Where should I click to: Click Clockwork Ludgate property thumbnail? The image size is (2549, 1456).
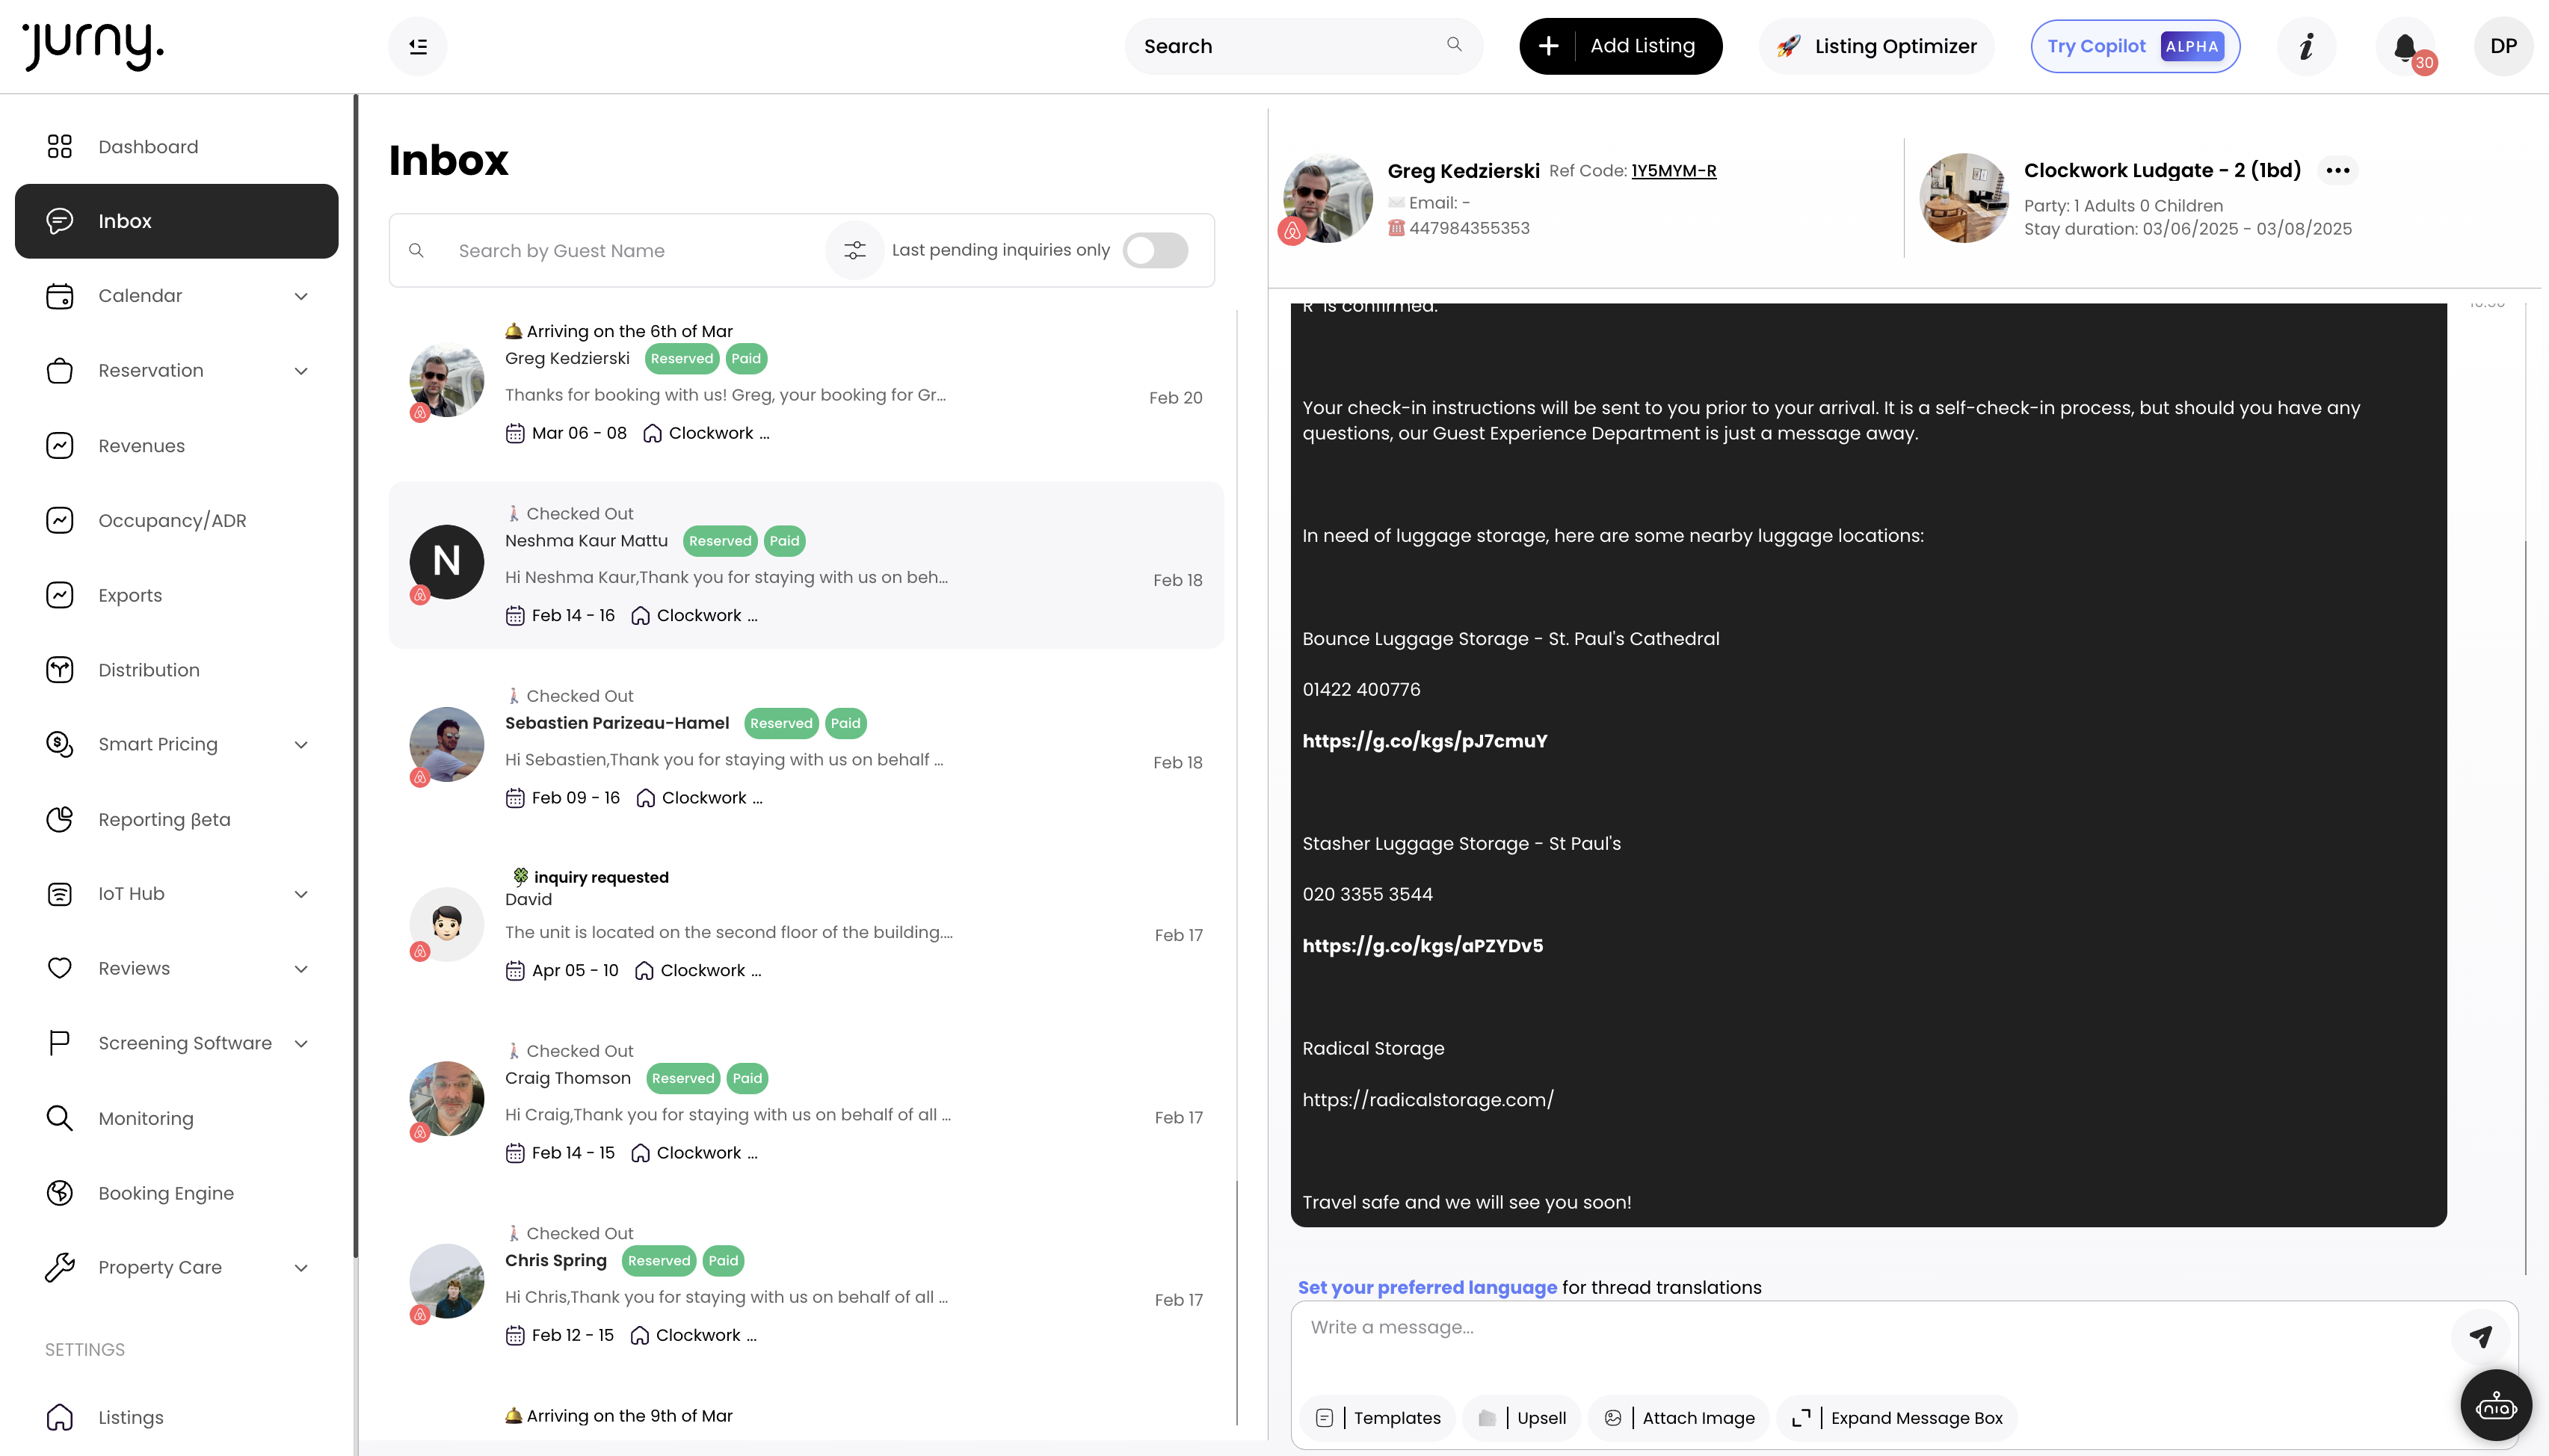(1963, 198)
